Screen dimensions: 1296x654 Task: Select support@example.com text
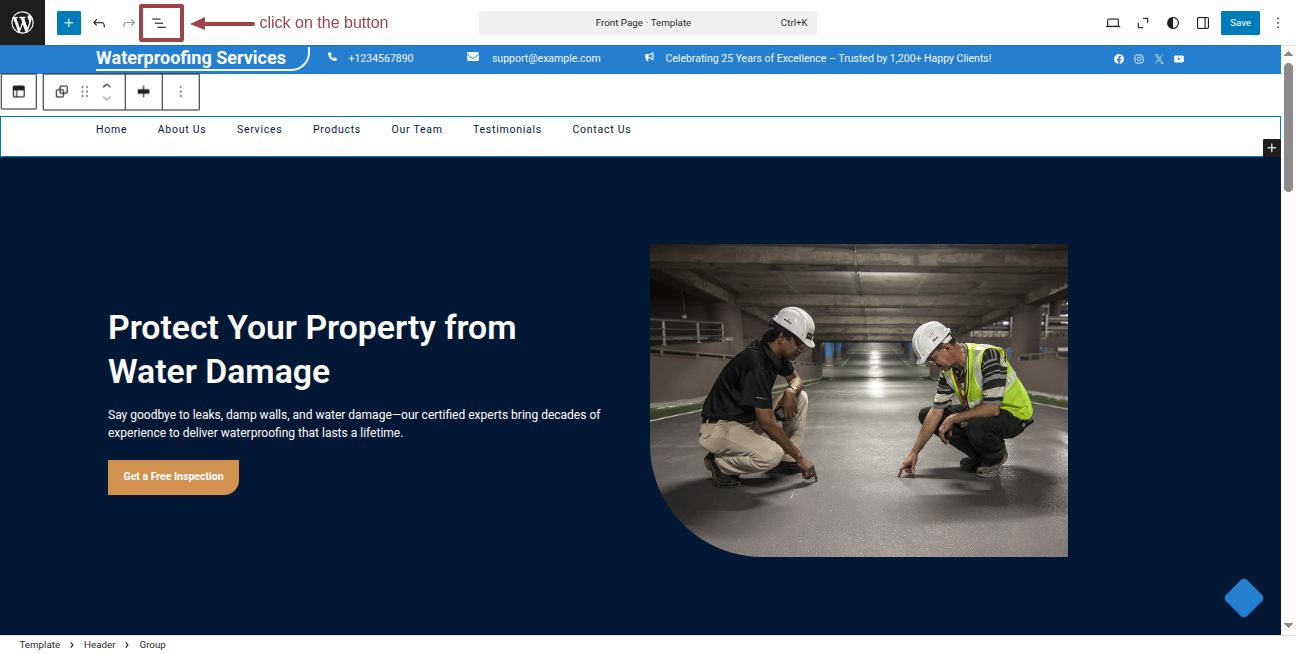click(546, 59)
